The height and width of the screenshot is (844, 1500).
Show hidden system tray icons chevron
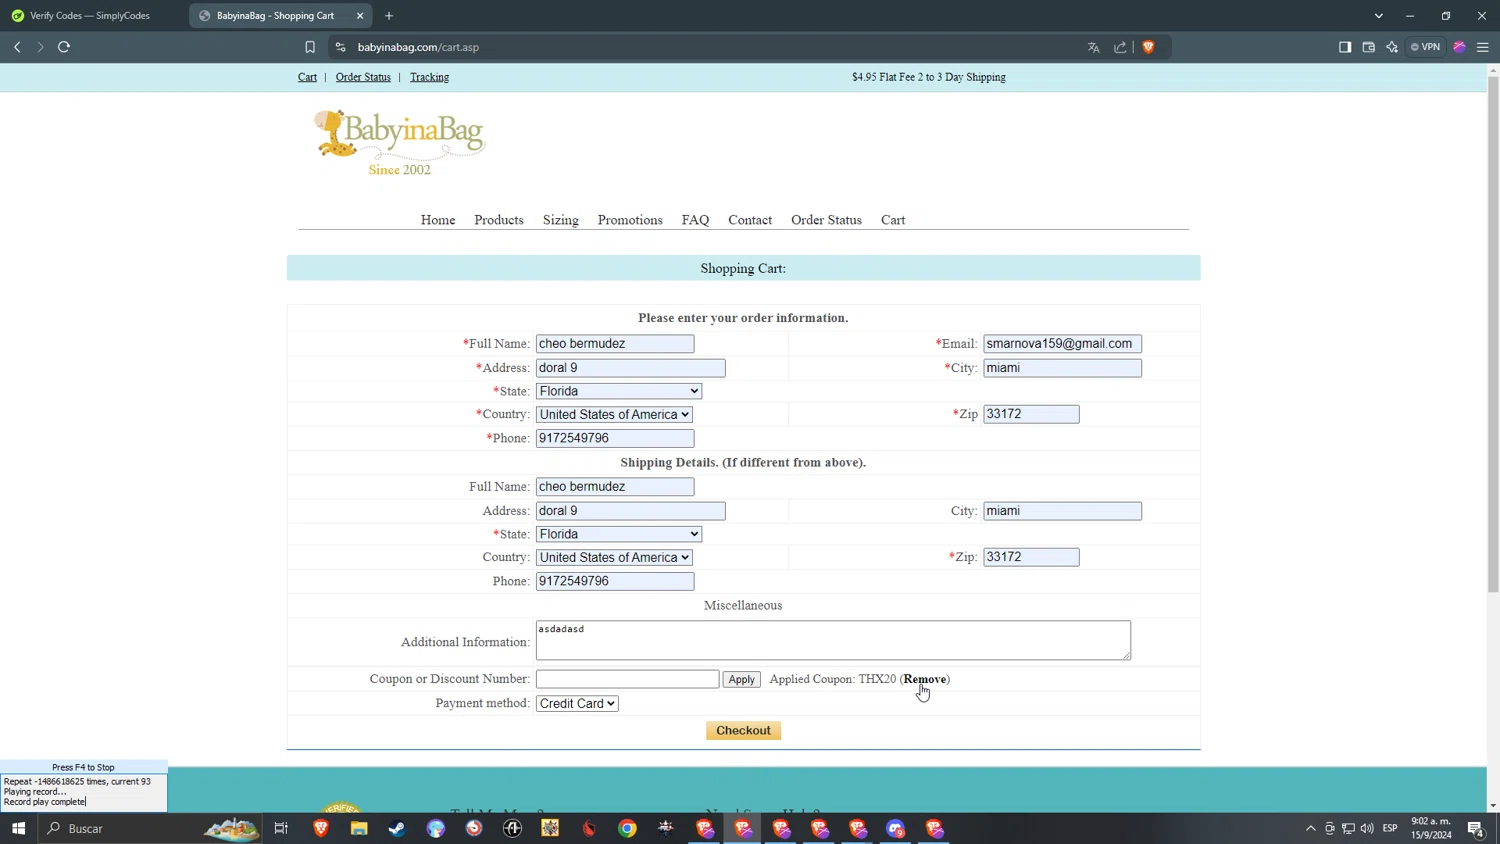pyautogui.click(x=1311, y=828)
